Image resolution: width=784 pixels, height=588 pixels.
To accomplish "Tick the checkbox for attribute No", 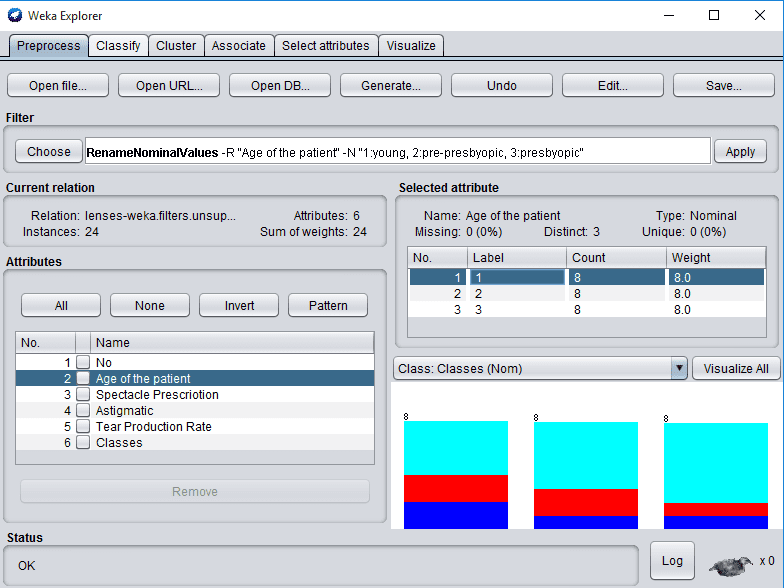I will click(83, 362).
